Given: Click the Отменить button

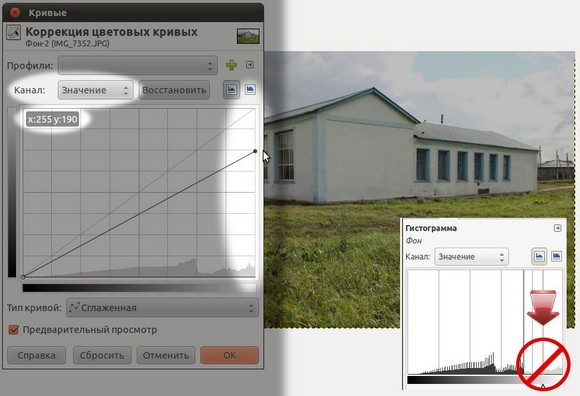Looking at the screenshot, I should [x=166, y=355].
